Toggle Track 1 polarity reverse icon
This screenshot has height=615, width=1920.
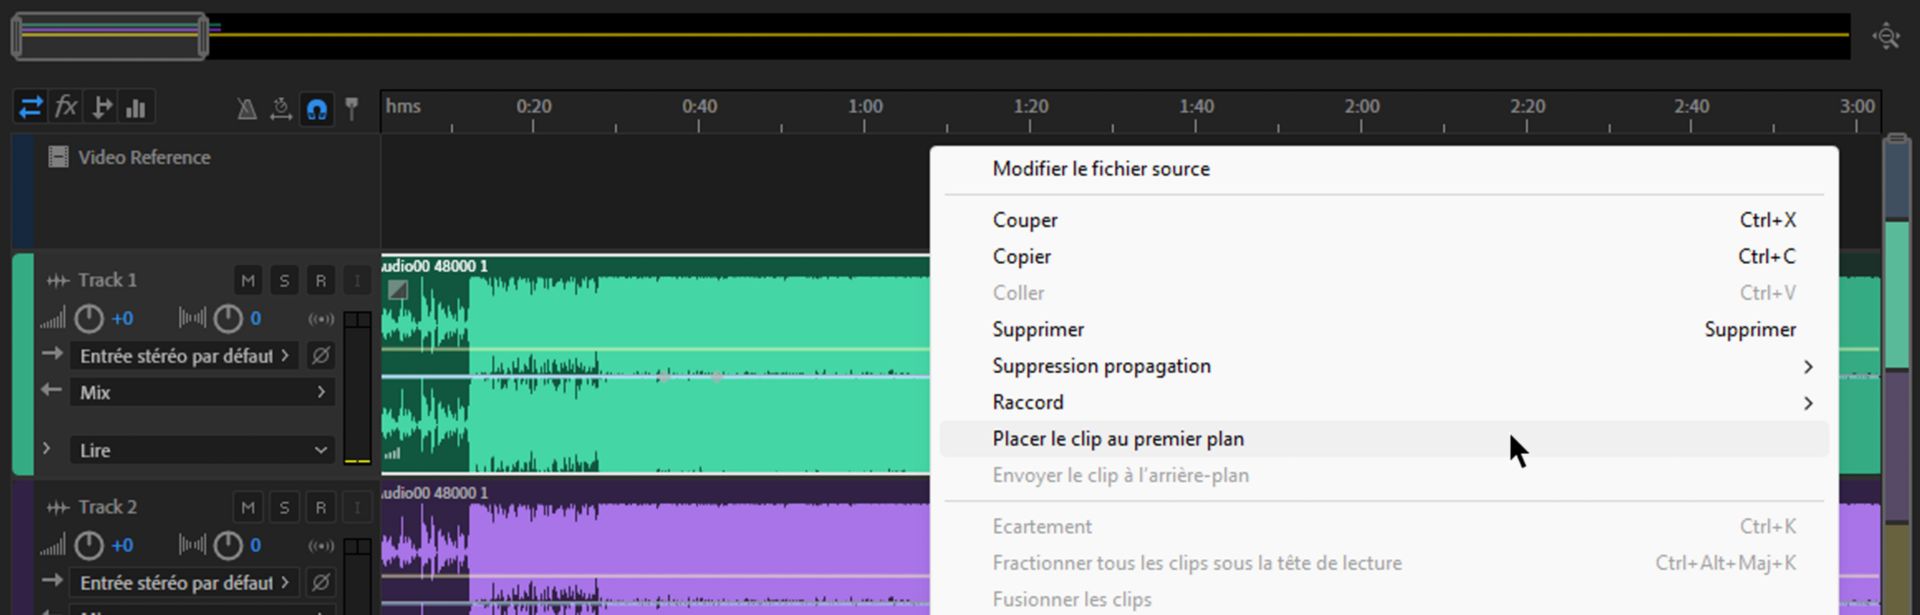(x=320, y=355)
